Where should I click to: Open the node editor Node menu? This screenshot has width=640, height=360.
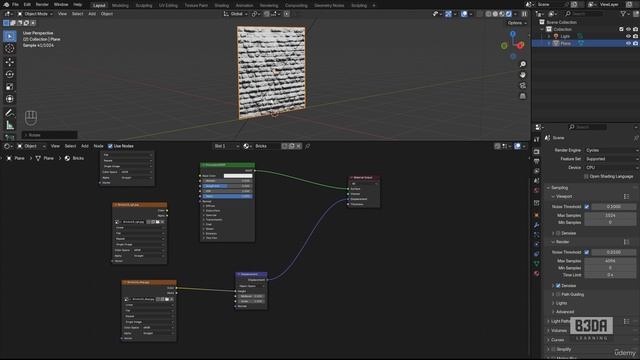click(98, 146)
